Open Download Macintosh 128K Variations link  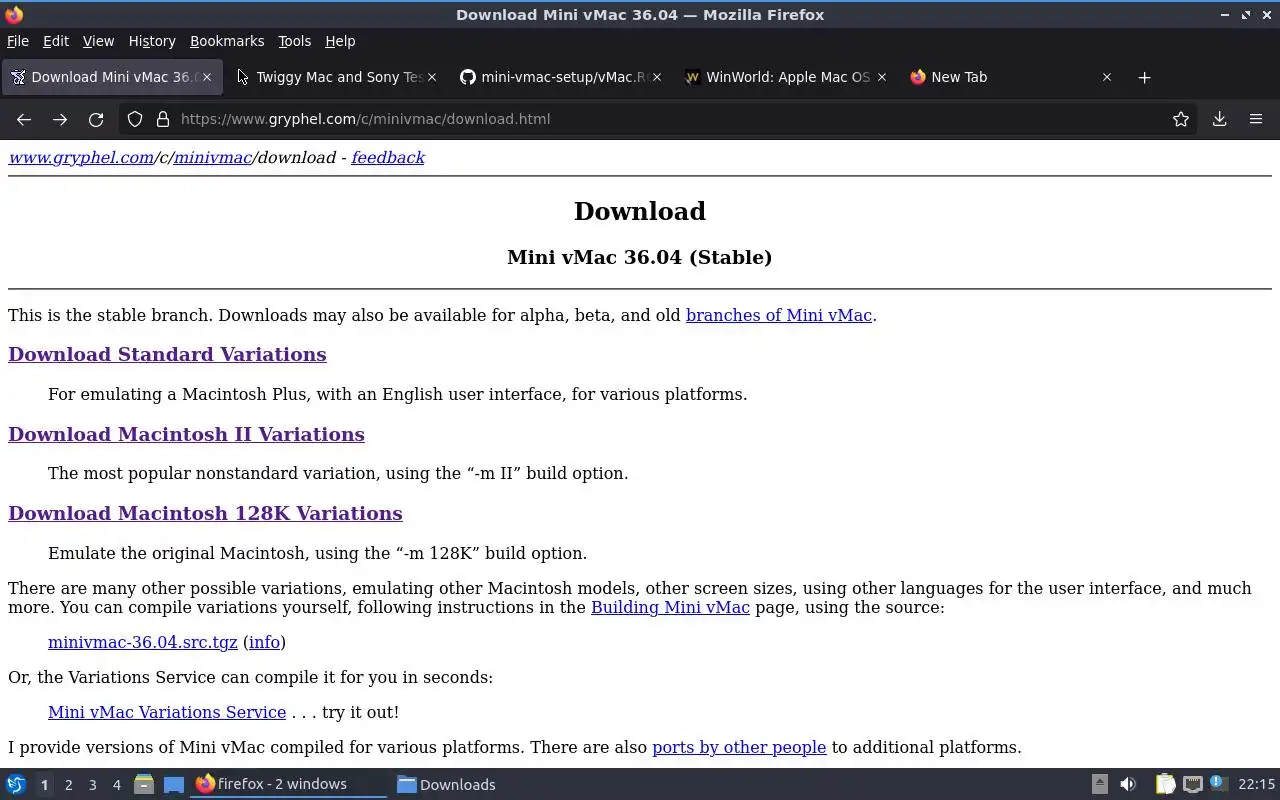[205, 513]
